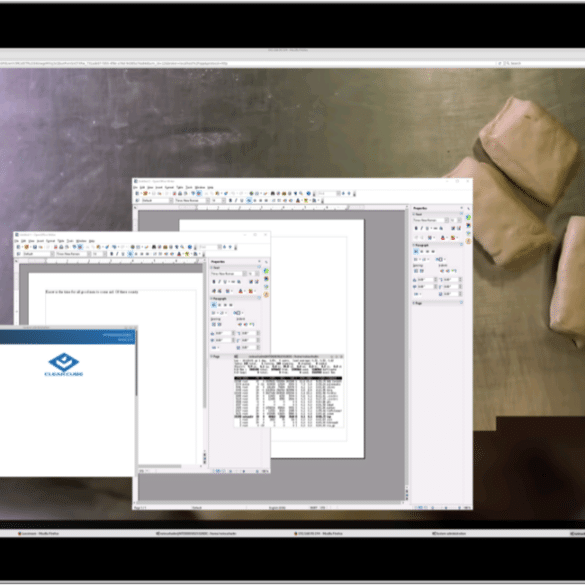The height and width of the screenshot is (585, 585).
Task: Open font size dropdown in larger window toolbar
Action: click(224, 200)
